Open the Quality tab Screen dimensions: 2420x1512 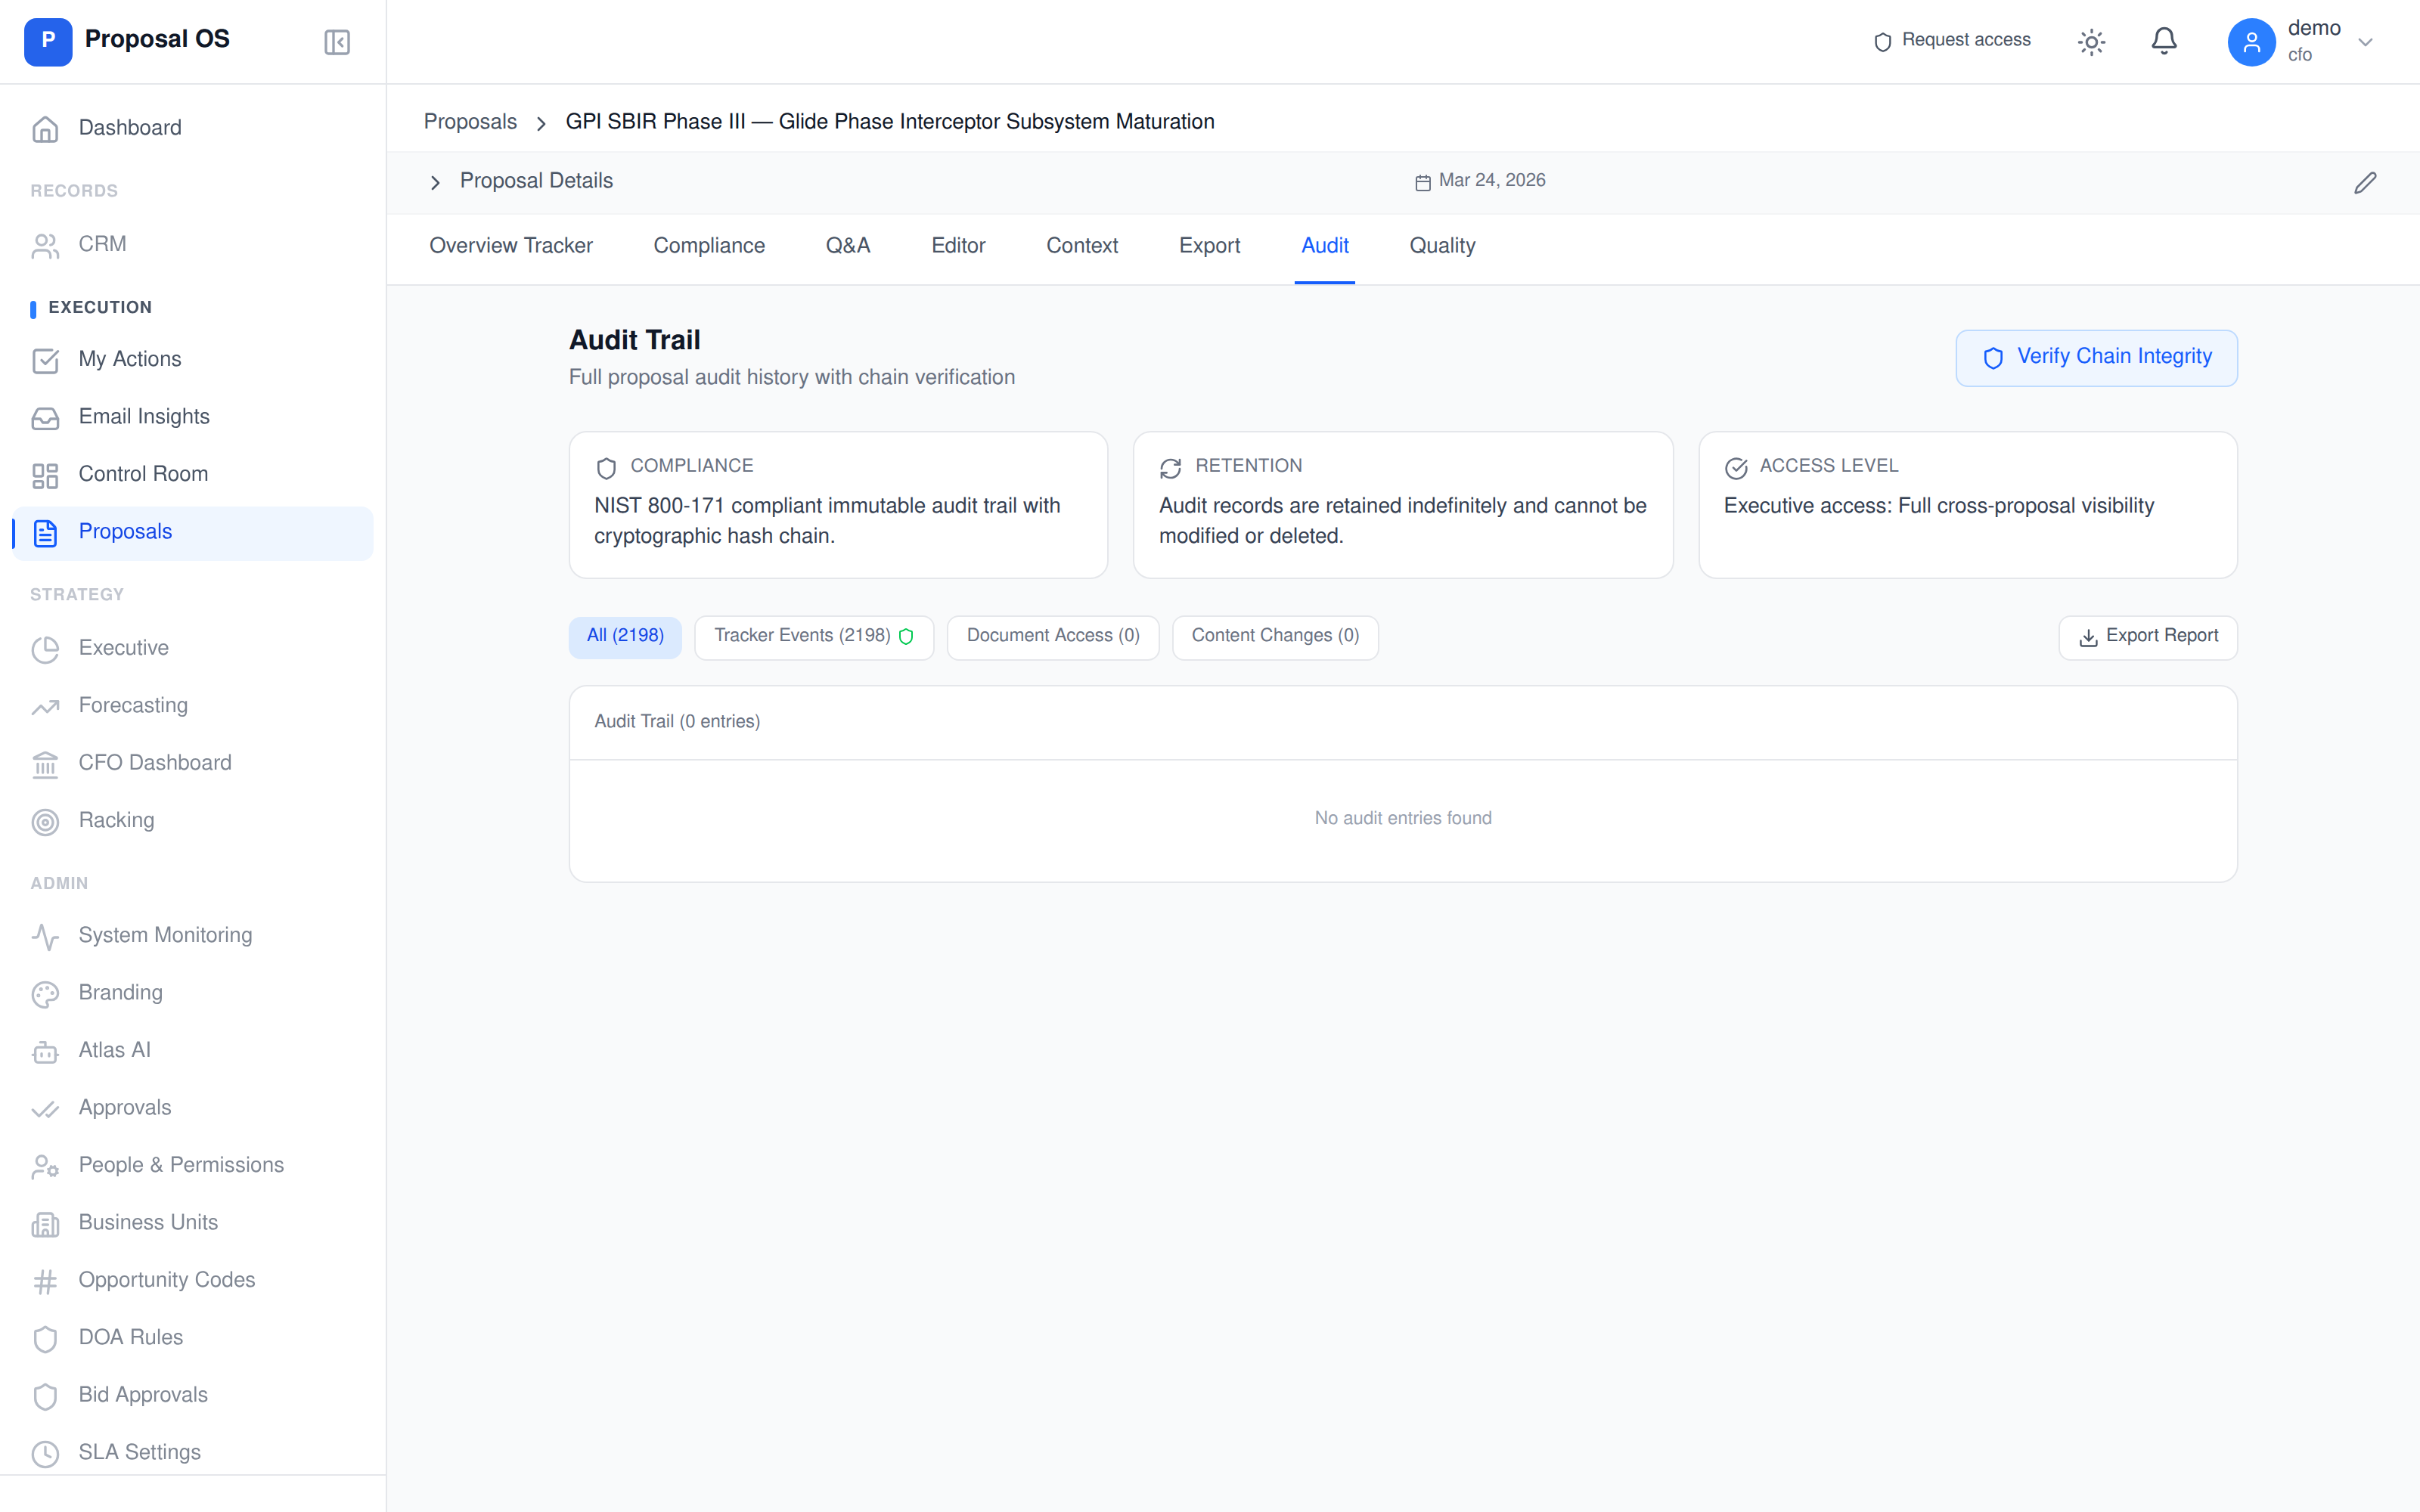(x=1441, y=245)
